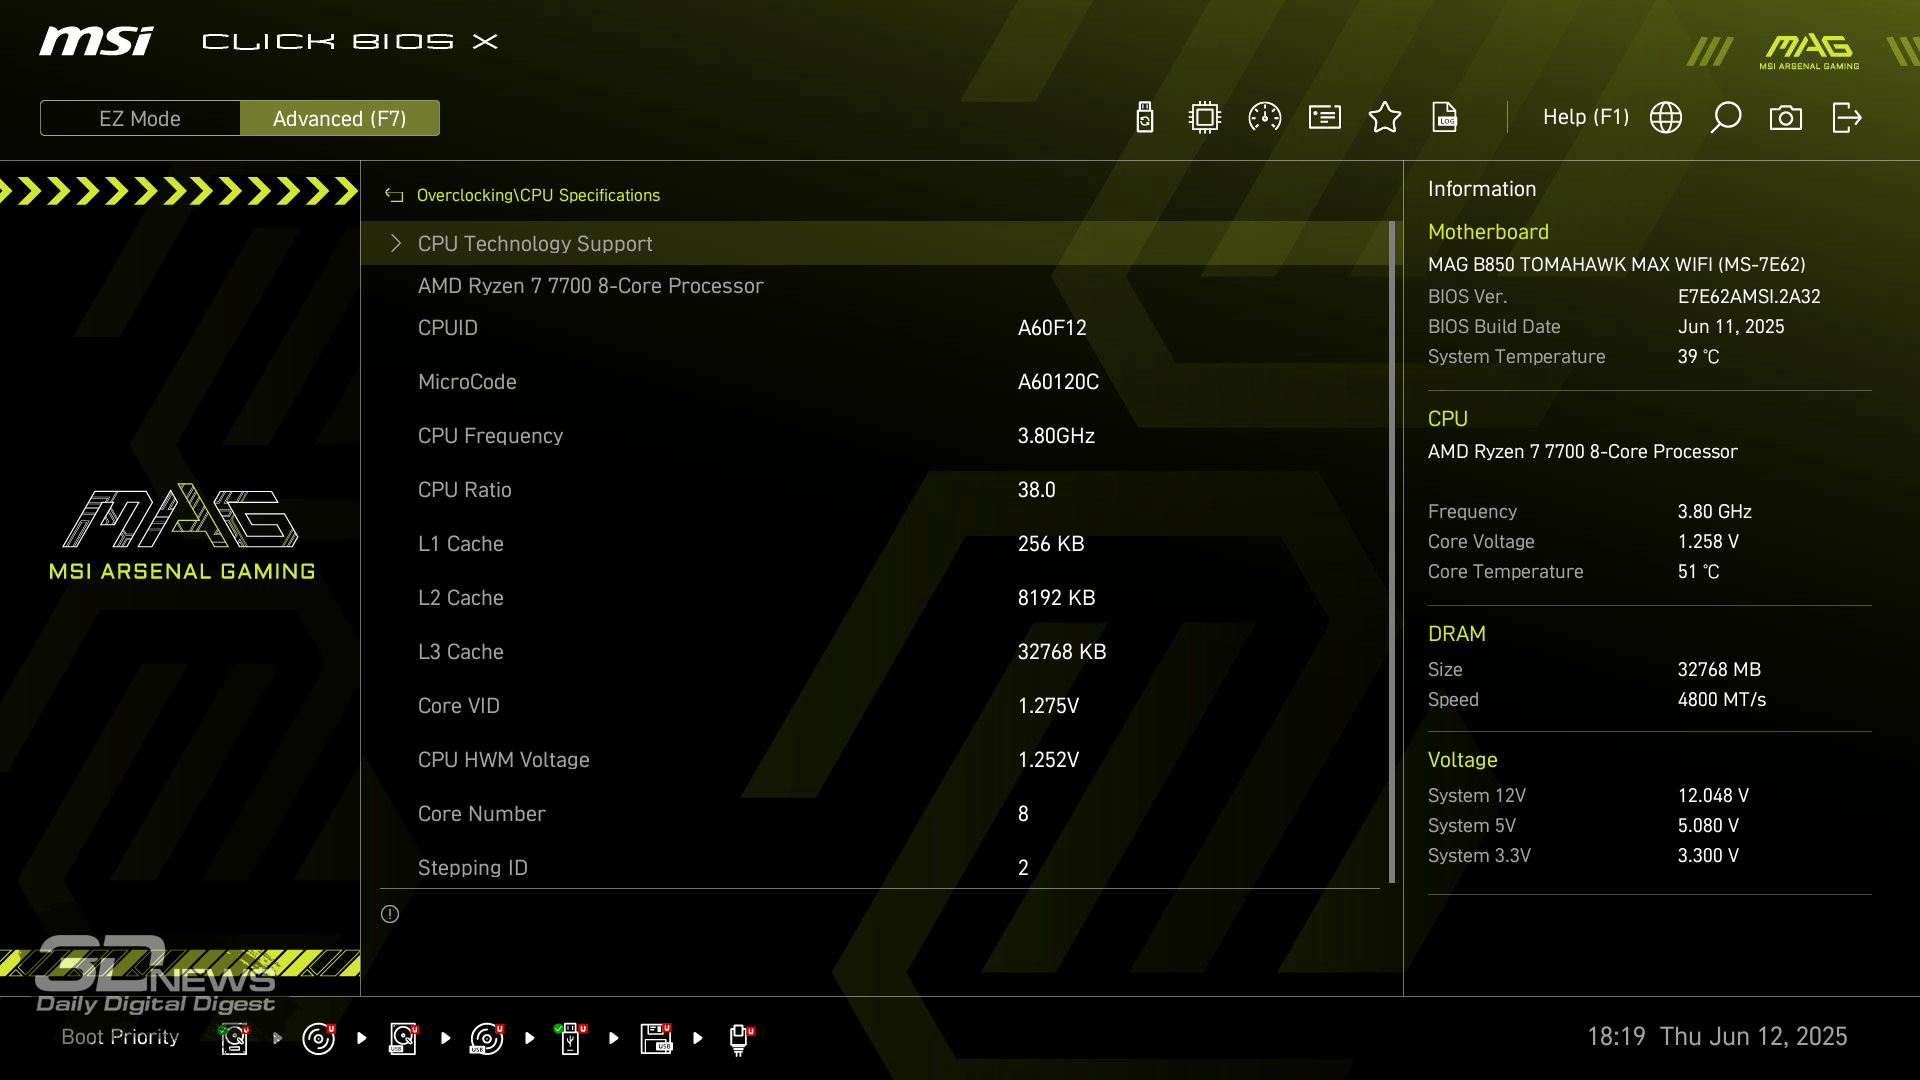The height and width of the screenshot is (1080, 1920).
Task: Click the settings list vertical scrollbar
Action: [x=1392, y=552]
